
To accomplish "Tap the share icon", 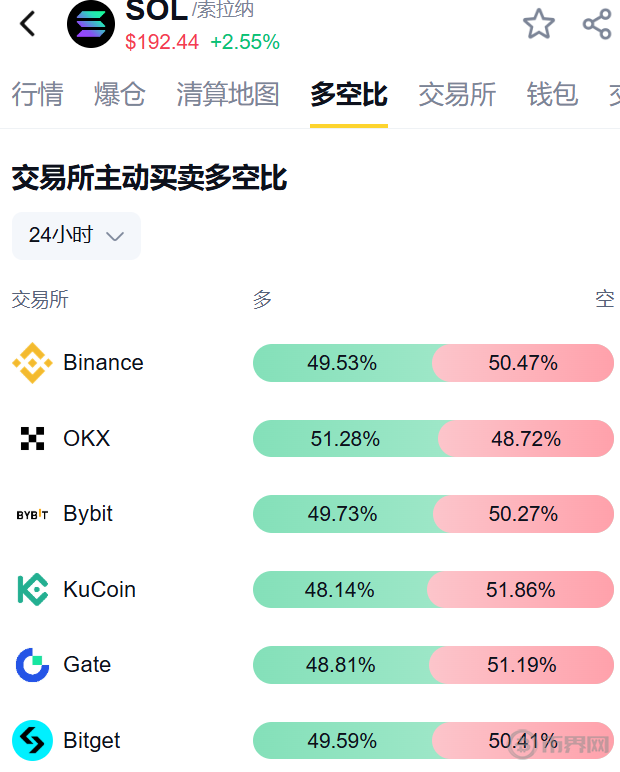I will coord(597,24).
